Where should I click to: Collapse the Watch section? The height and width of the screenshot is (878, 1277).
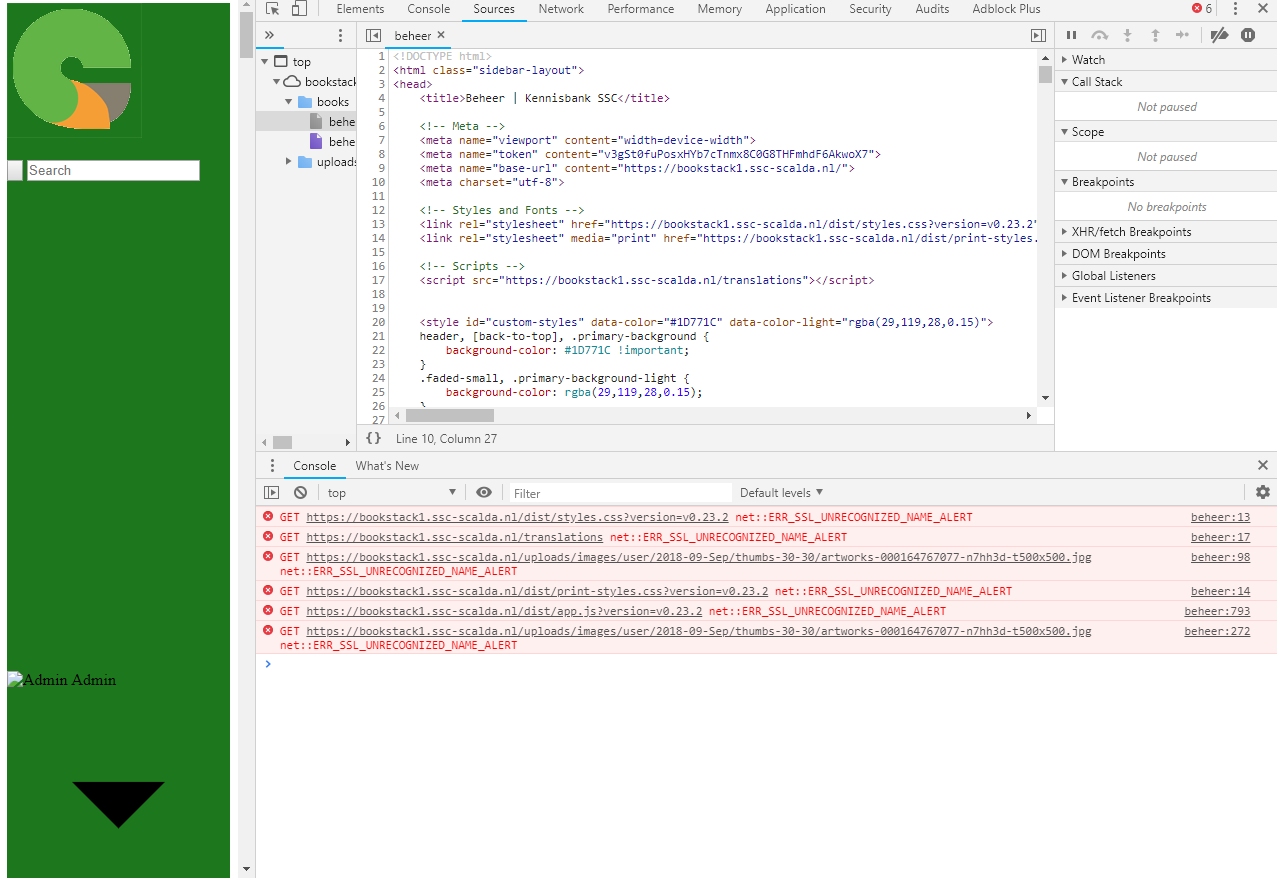tap(1166, 60)
